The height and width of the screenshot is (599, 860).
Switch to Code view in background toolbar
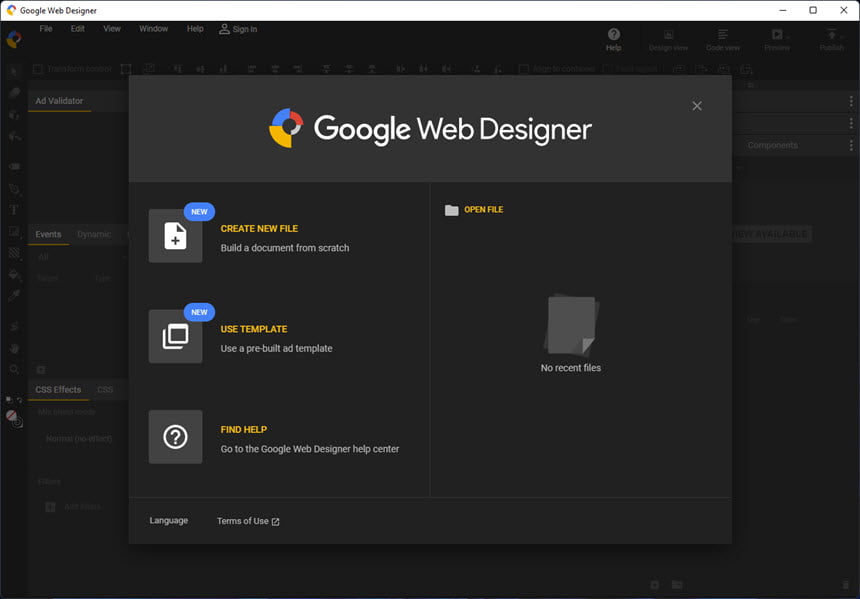coord(723,39)
